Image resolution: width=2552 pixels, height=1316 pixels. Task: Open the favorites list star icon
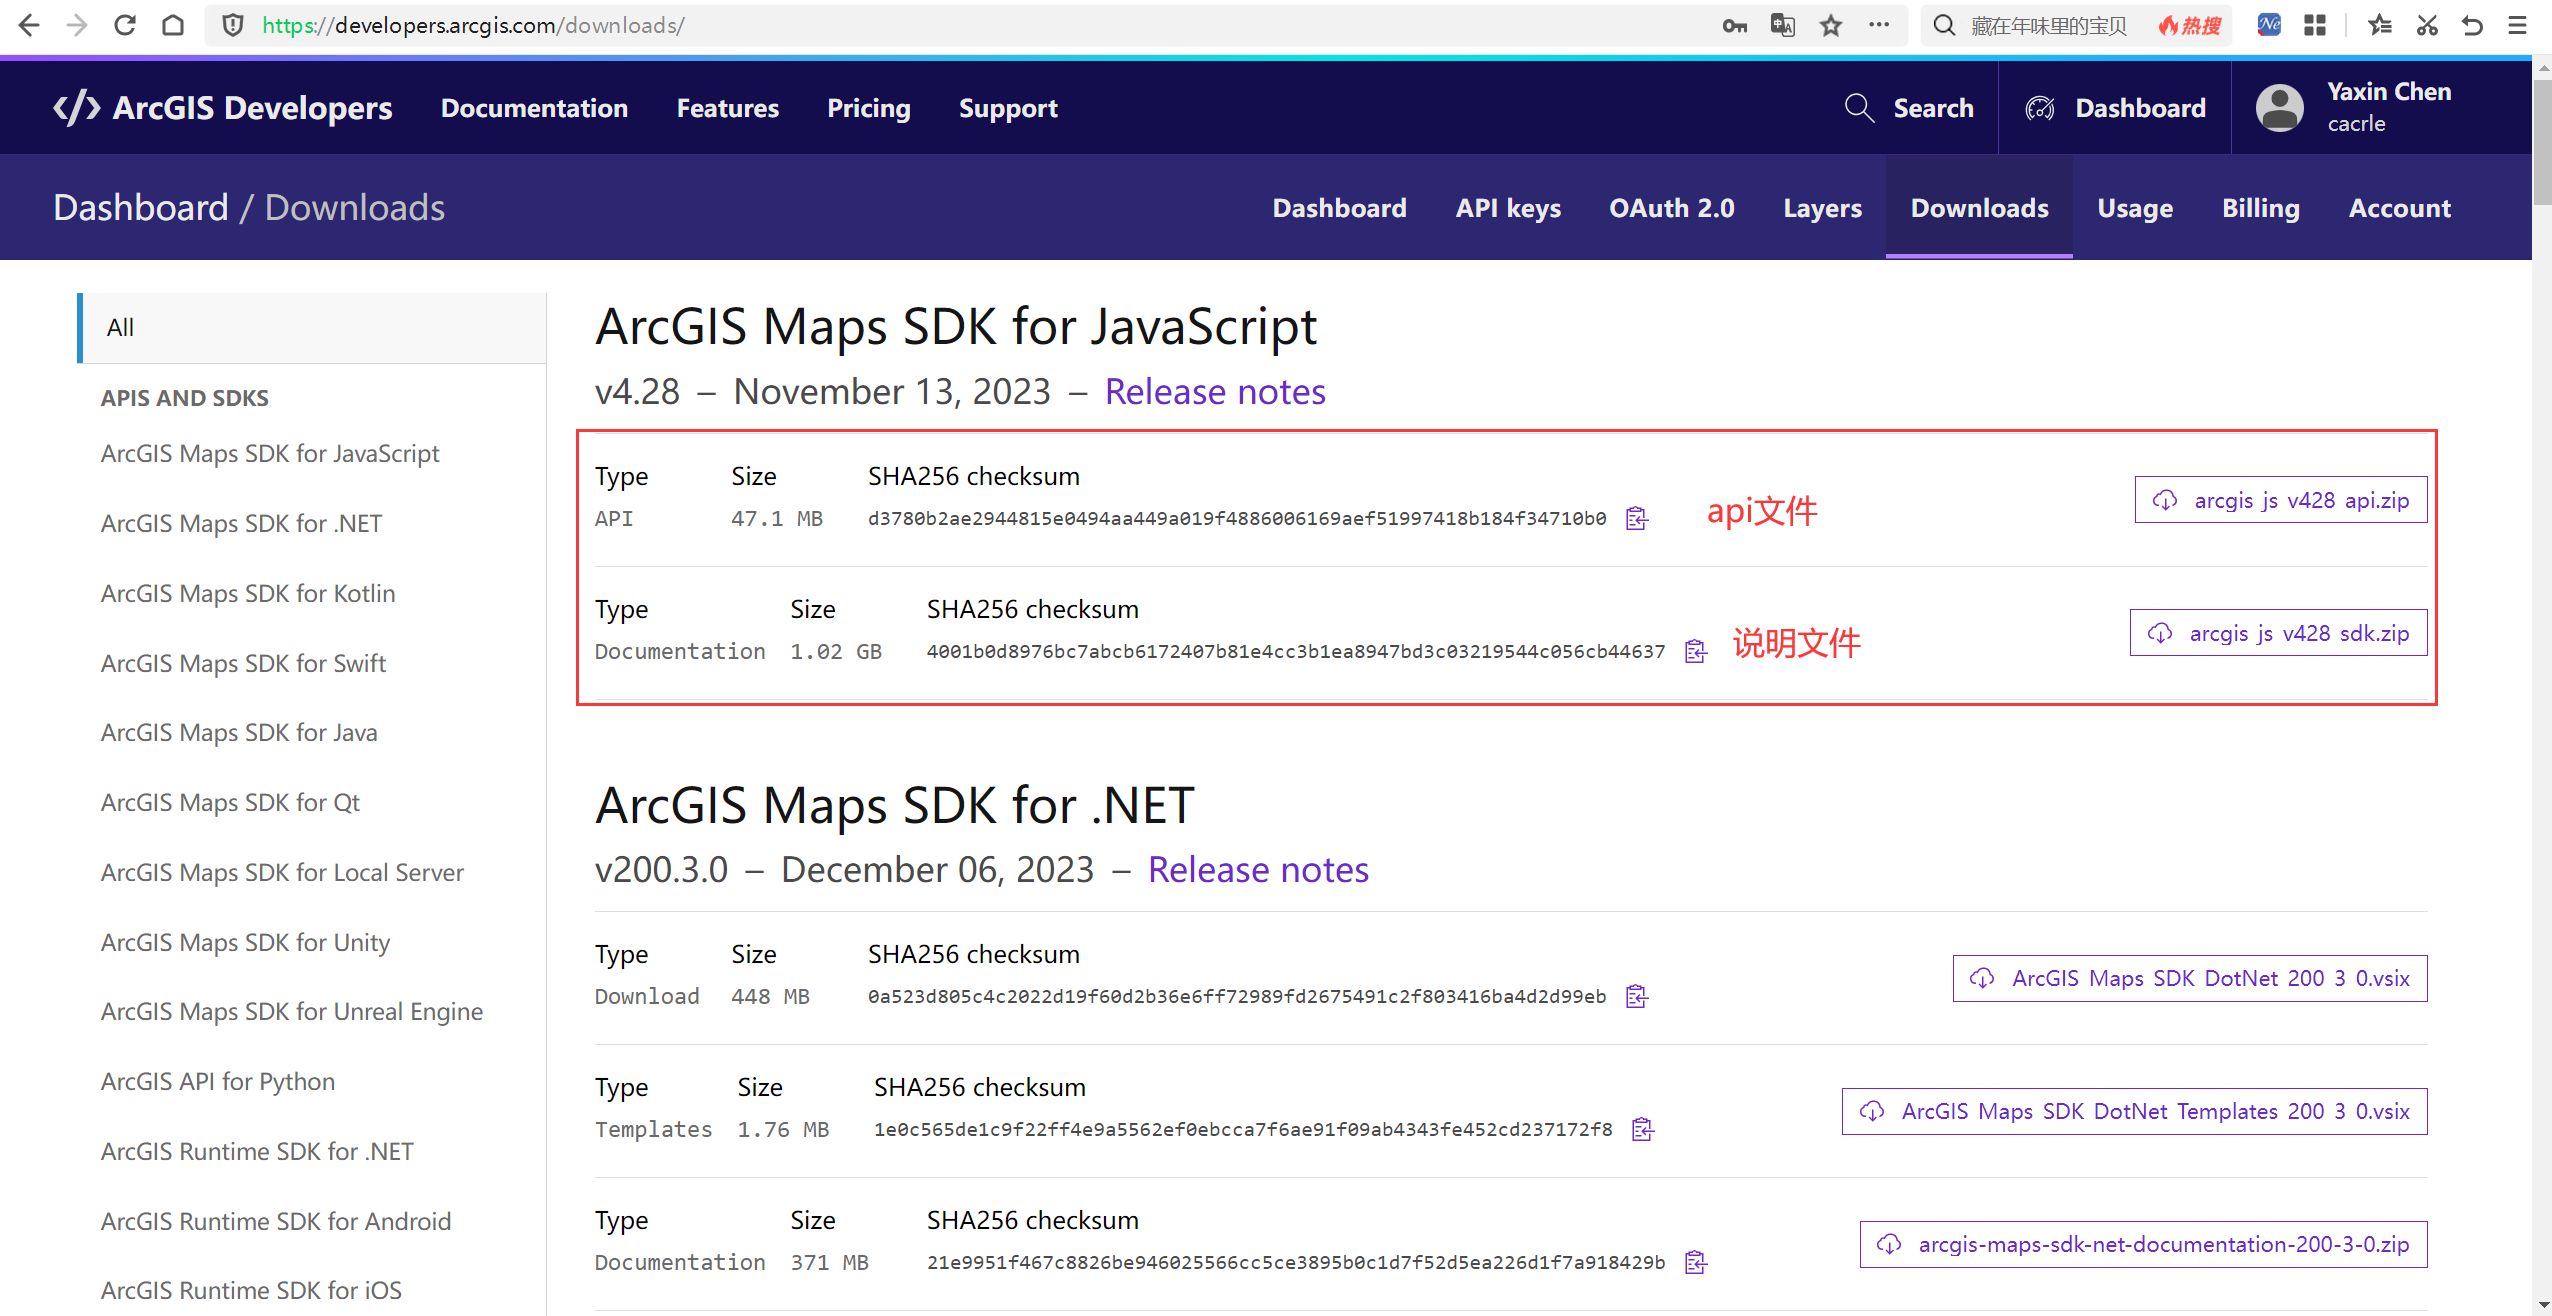click(x=2380, y=25)
